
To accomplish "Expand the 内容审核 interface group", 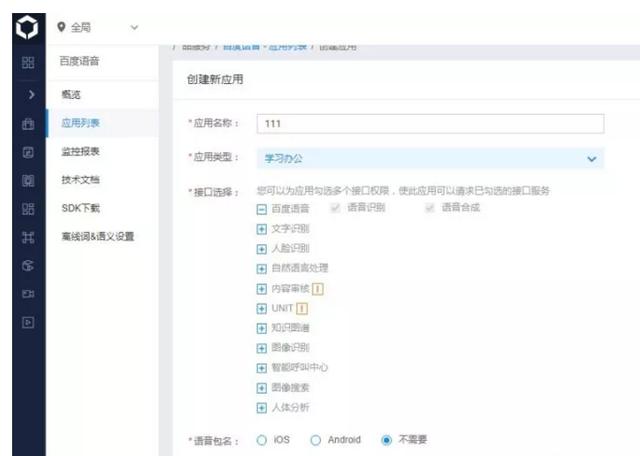I will 262,289.
